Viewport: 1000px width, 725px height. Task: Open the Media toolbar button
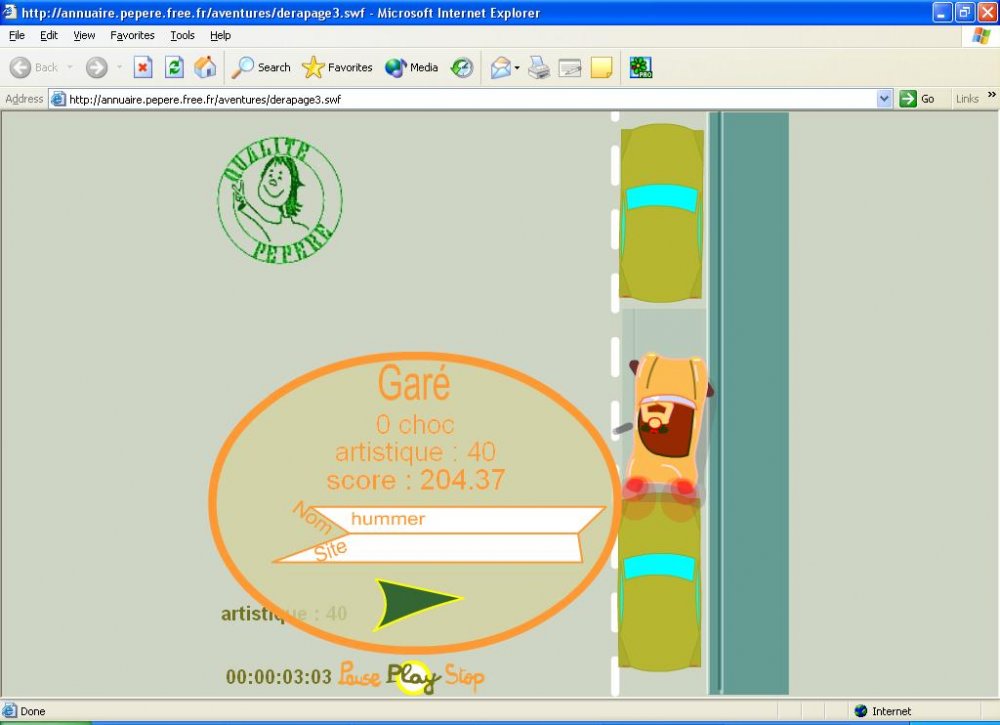[x=411, y=67]
